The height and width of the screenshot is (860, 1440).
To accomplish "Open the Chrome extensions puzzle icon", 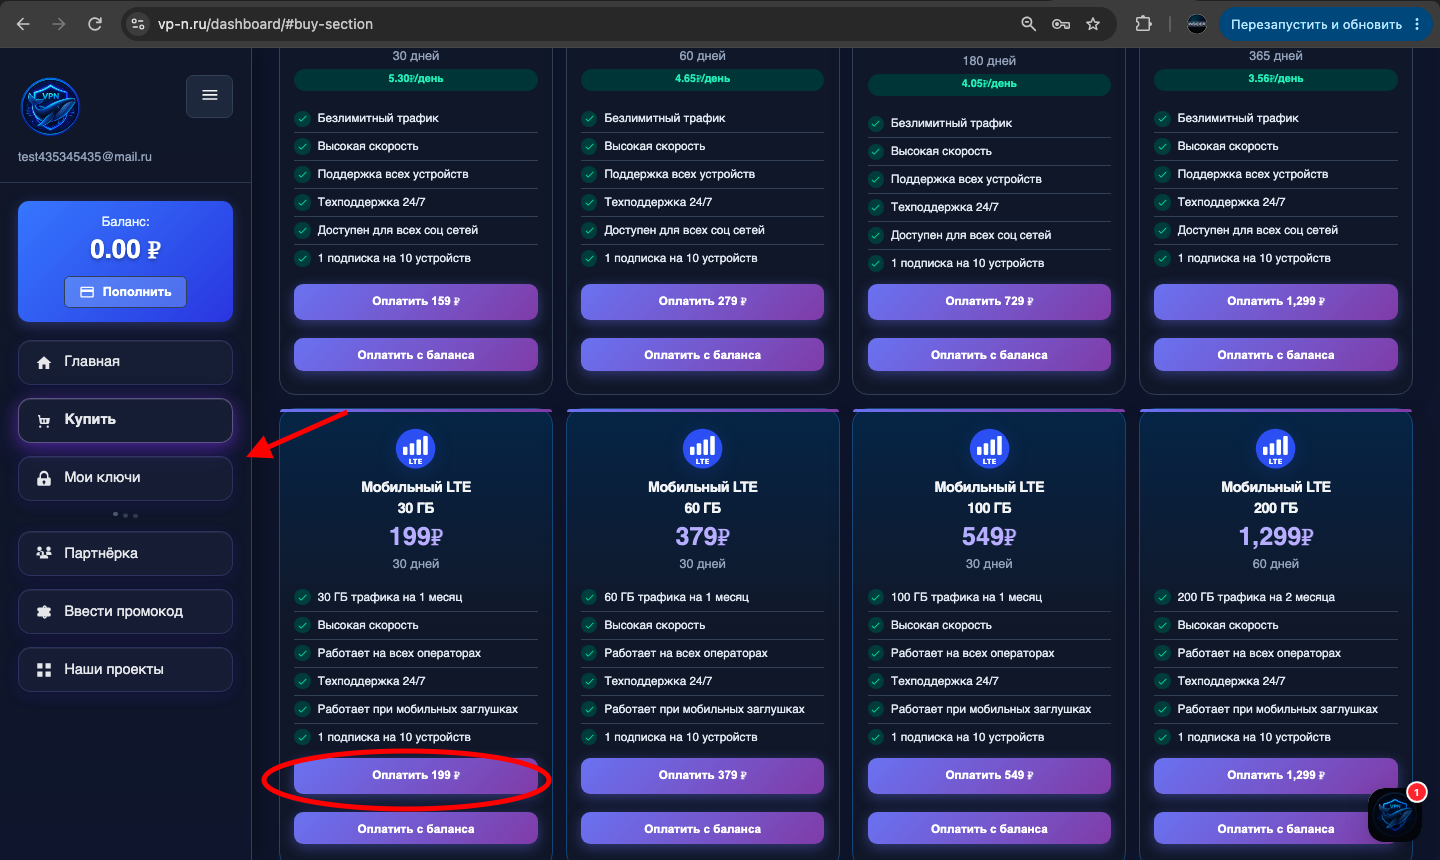I will [x=1143, y=24].
